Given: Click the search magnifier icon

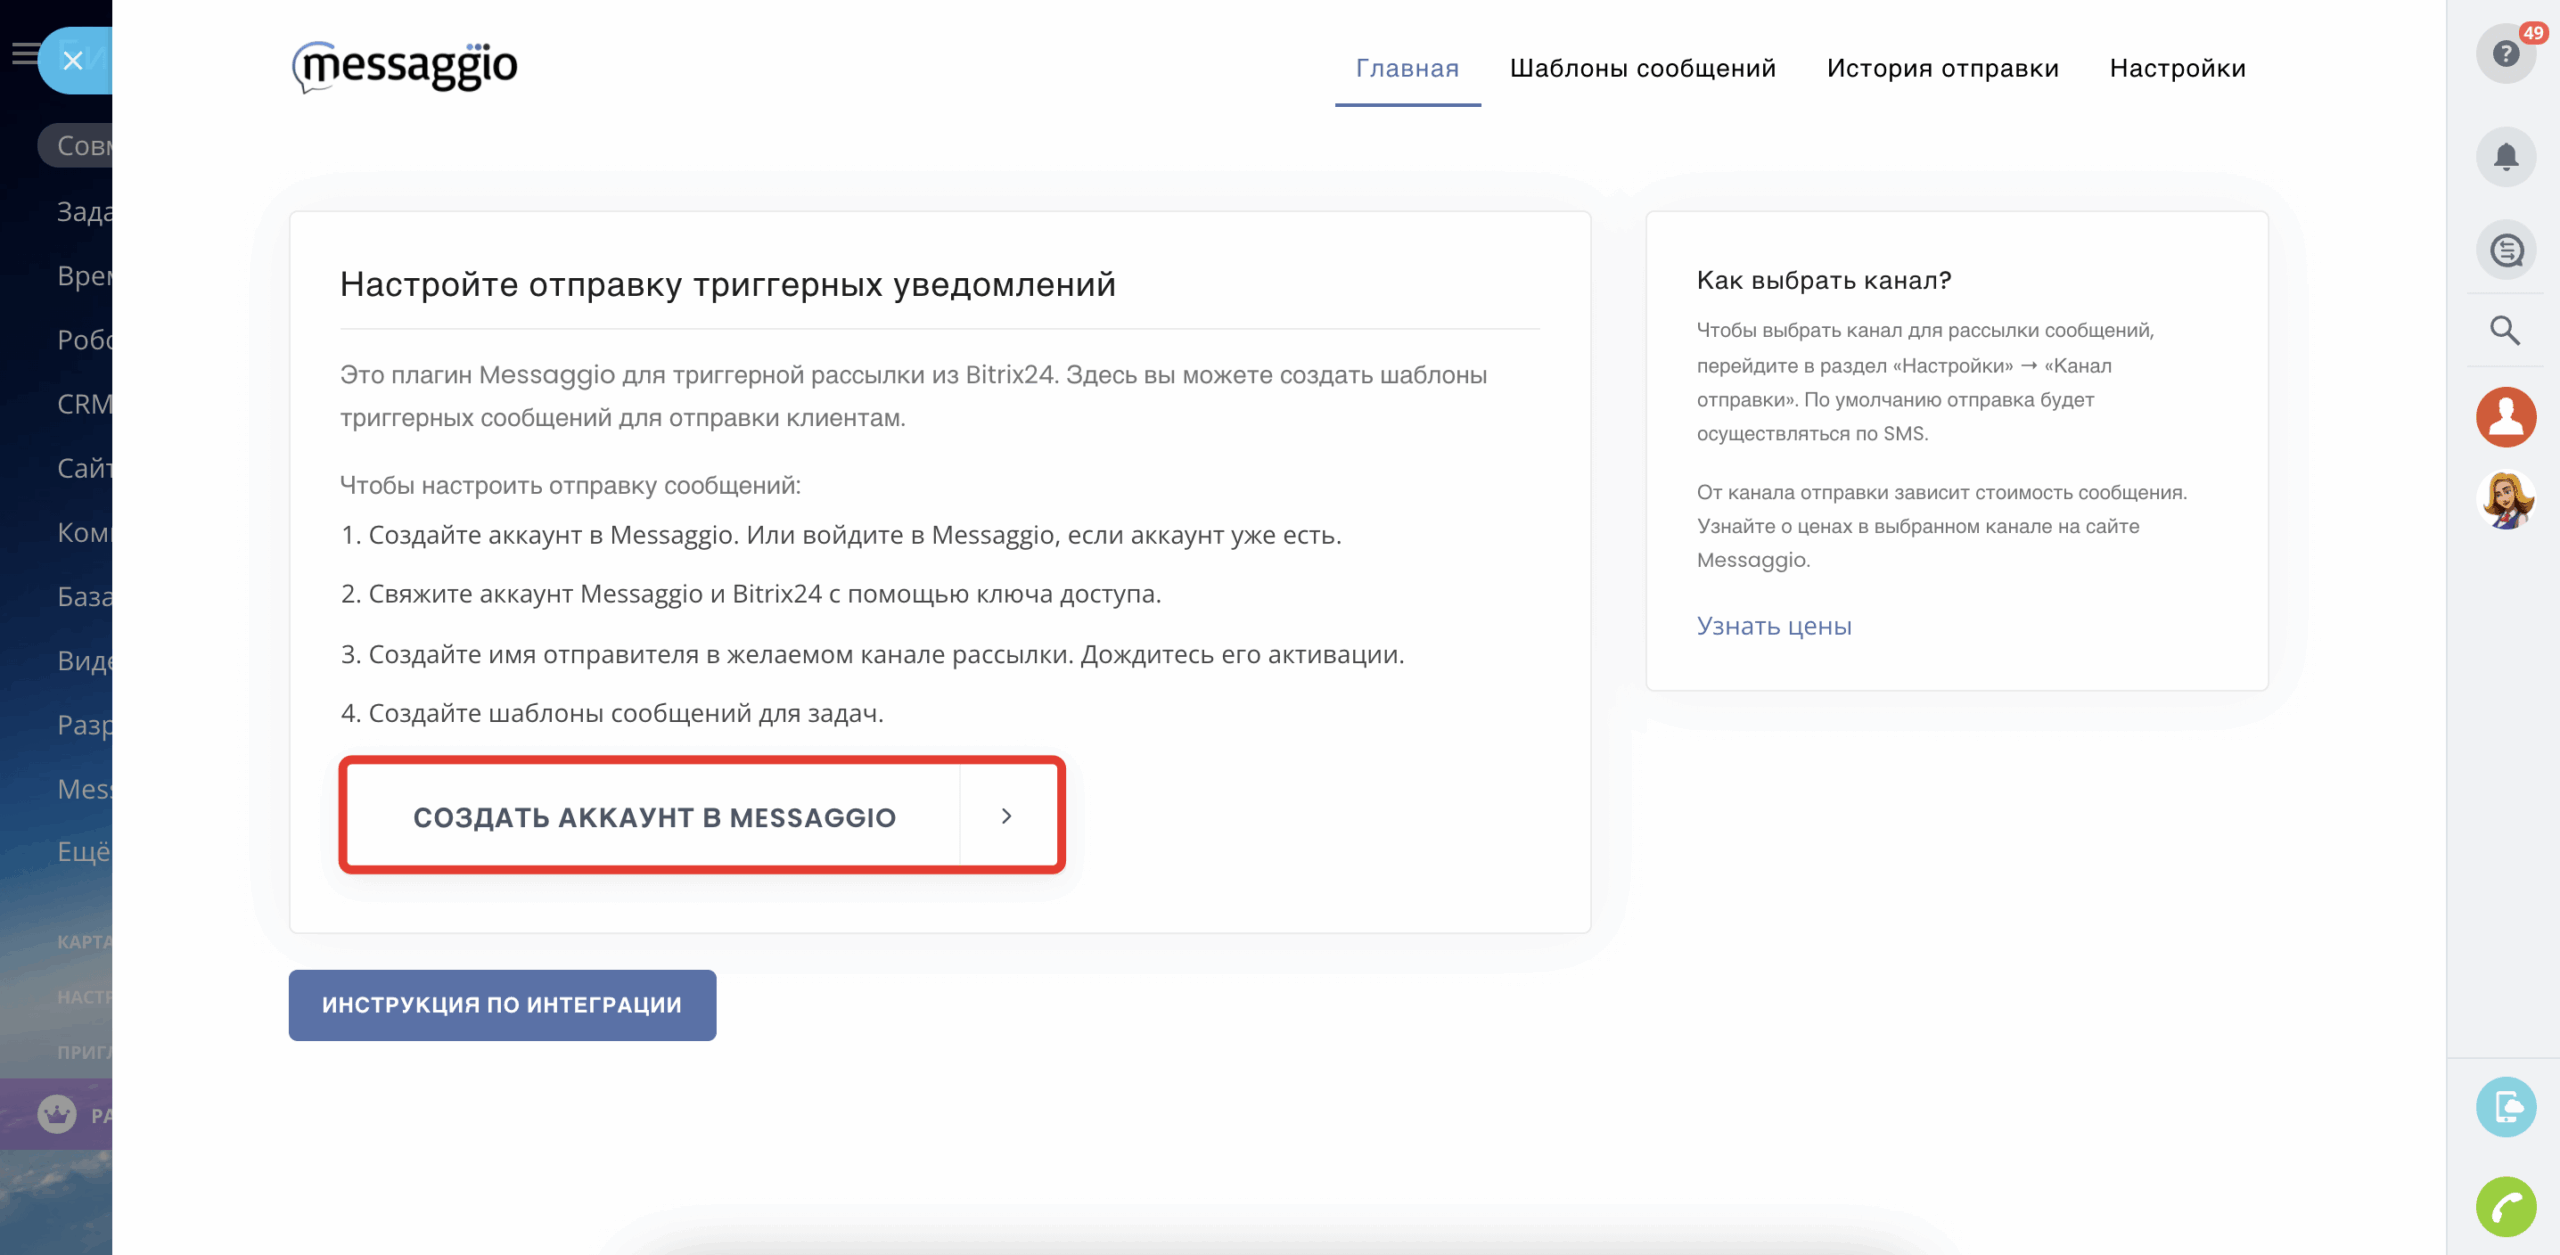Looking at the screenshot, I should tap(2505, 331).
